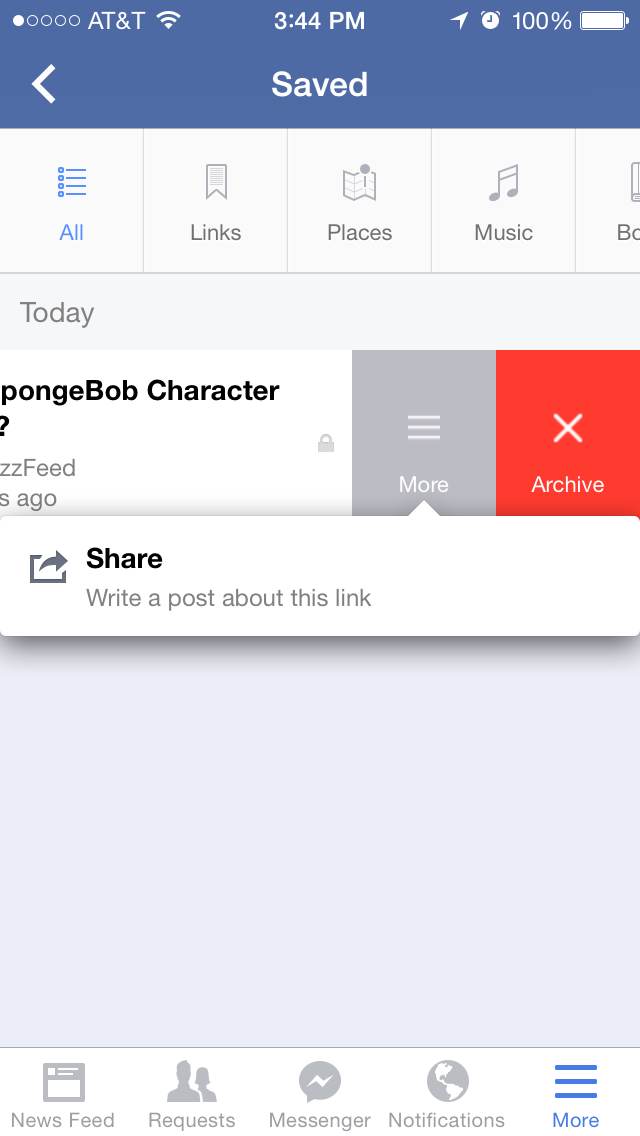This screenshot has height=1136, width=640.
Task: Open the Places map category
Action: (x=360, y=201)
